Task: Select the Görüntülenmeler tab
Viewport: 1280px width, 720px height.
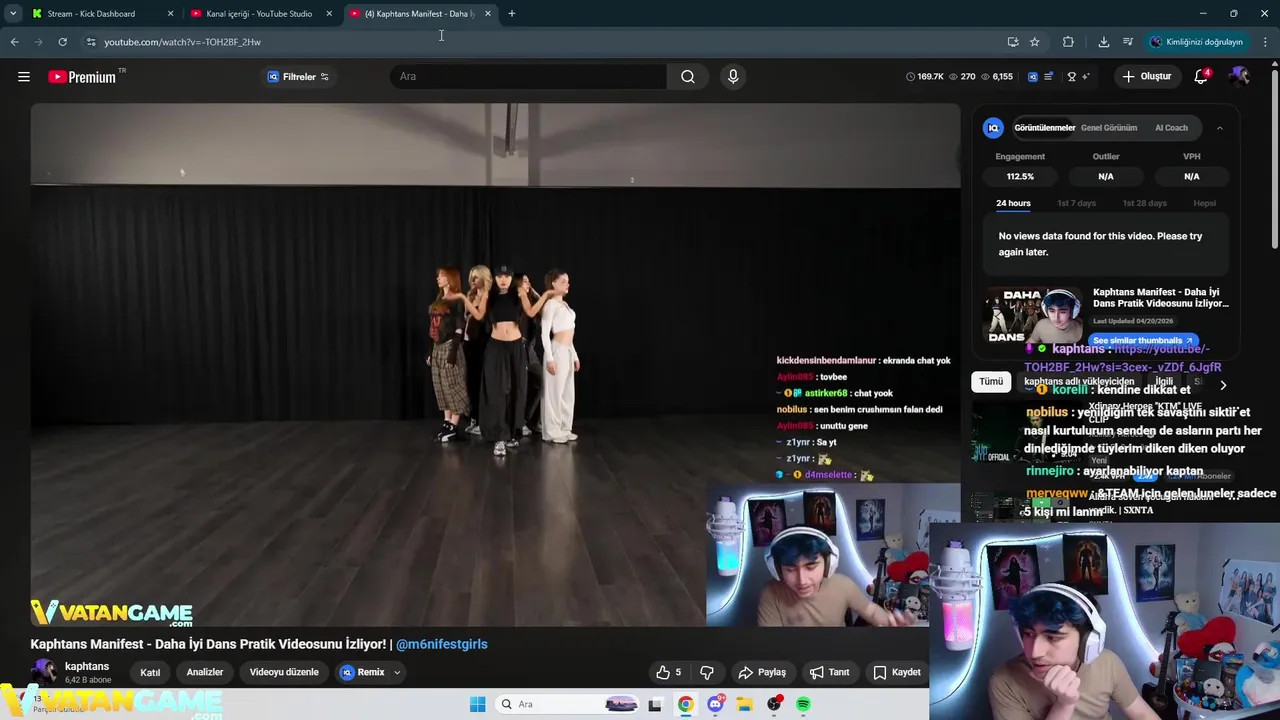Action: [x=1045, y=128]
